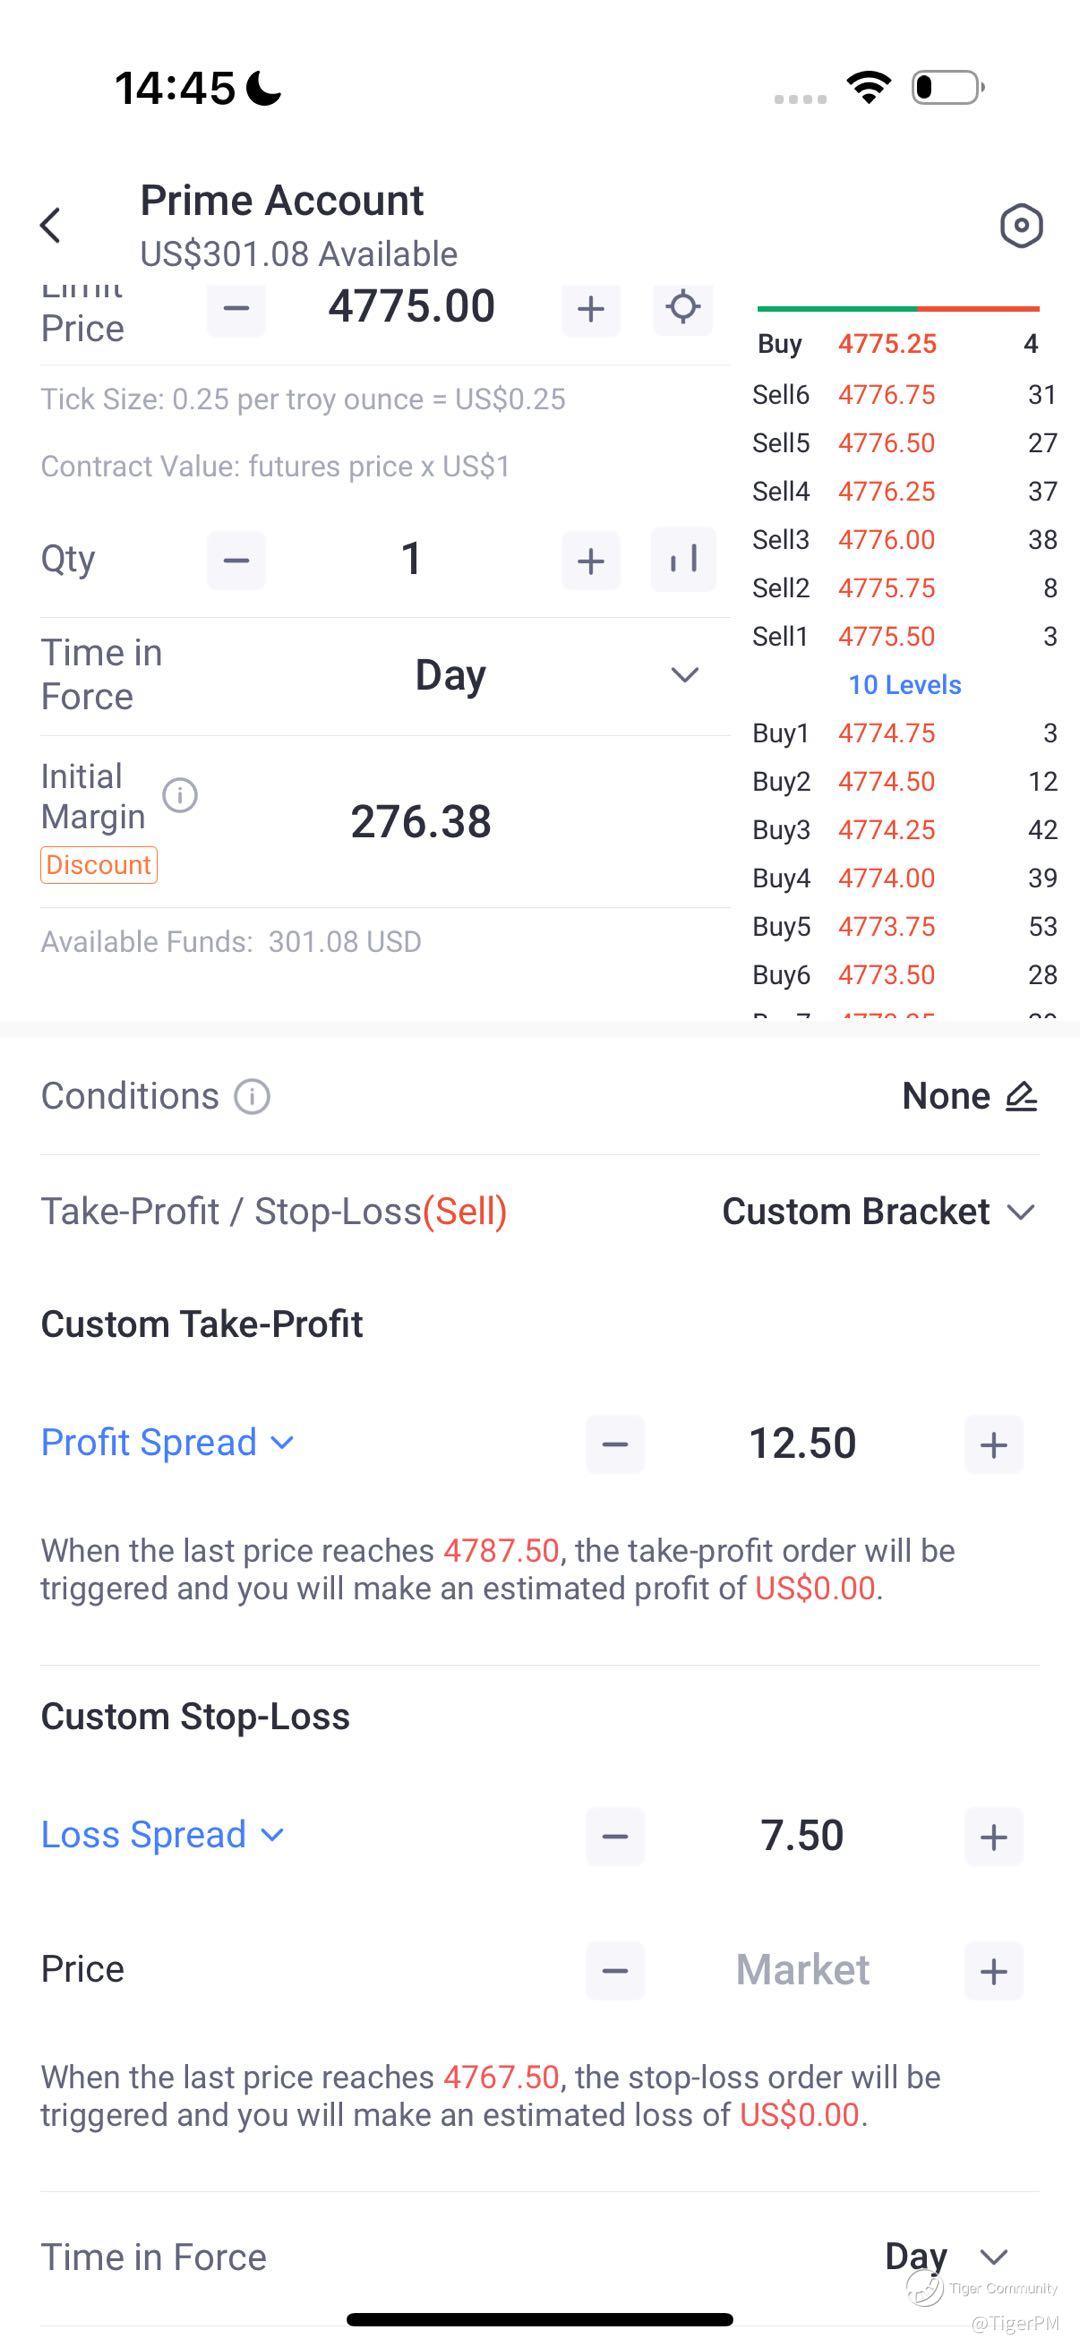Tap the back arrow icon
This screenshot has height=2348, width=1080.
tap(51, 225)
